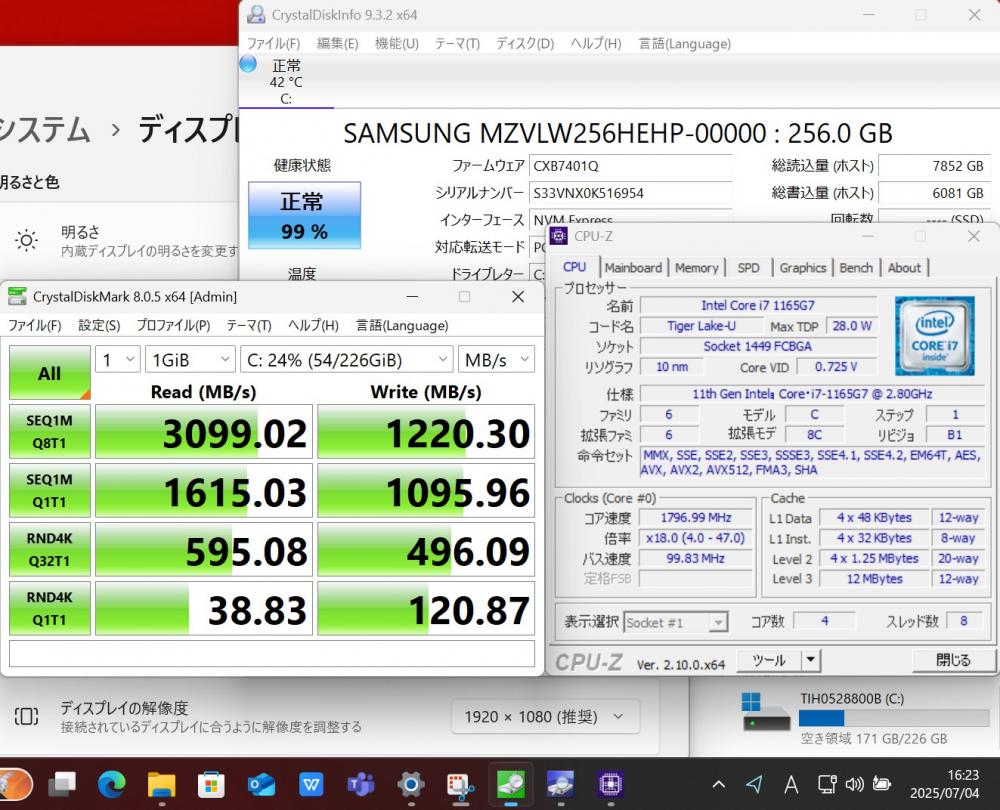Open the 1920 × 1080 display resolution dropdown
Image resolution: width=1000 pixels, height=810 pixels.
(545, 717)
